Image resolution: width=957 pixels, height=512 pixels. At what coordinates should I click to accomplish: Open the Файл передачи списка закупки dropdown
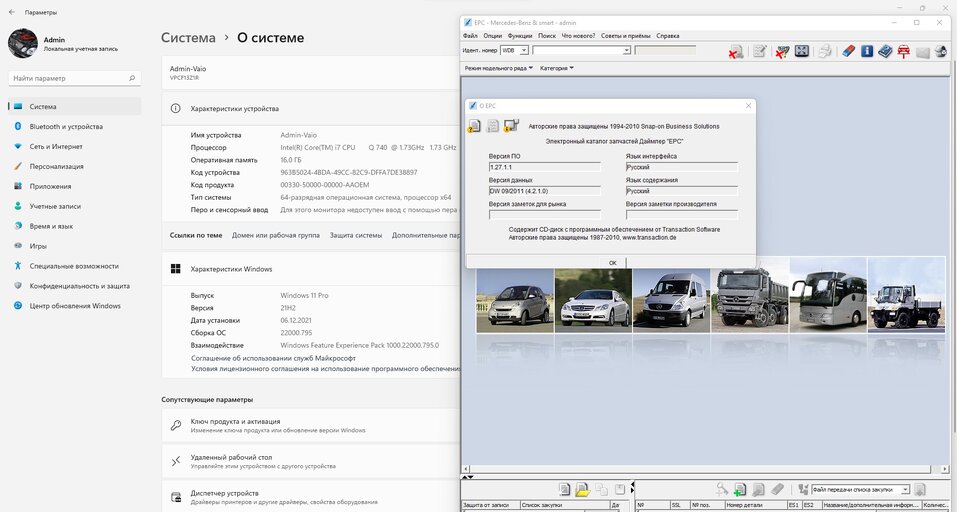905,489
